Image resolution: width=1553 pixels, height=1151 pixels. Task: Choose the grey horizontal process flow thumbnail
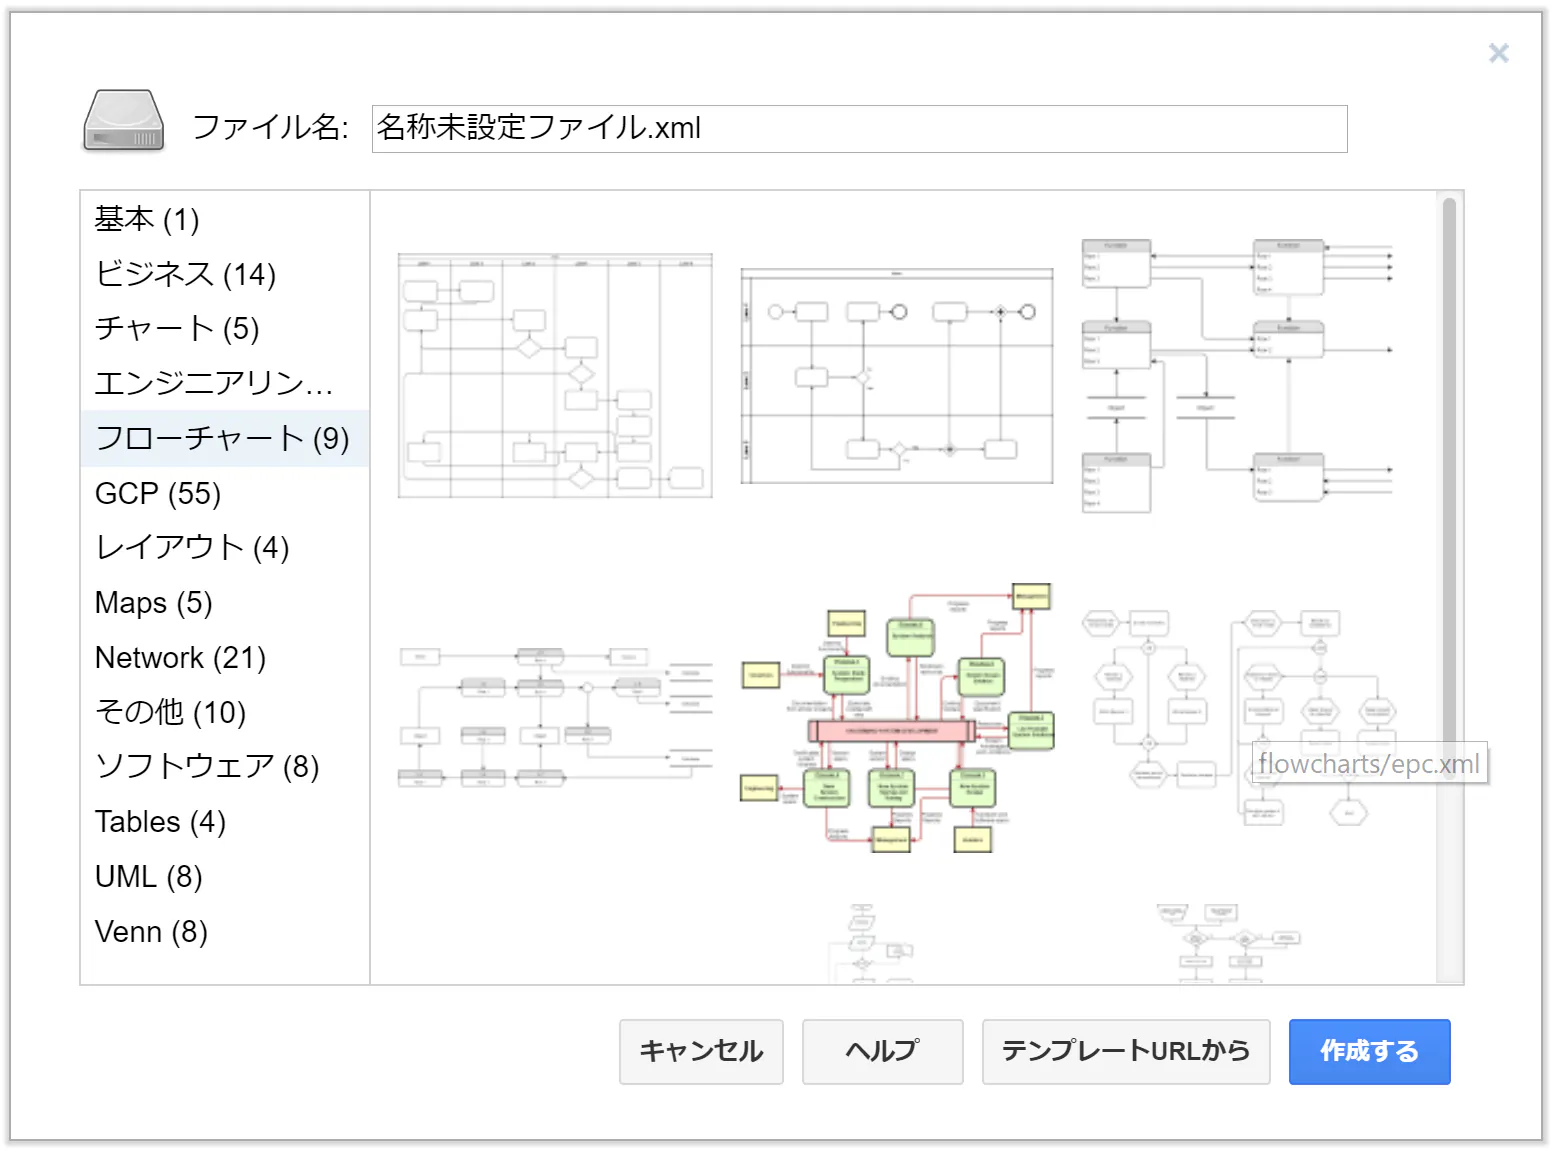[x=555, y=718]
